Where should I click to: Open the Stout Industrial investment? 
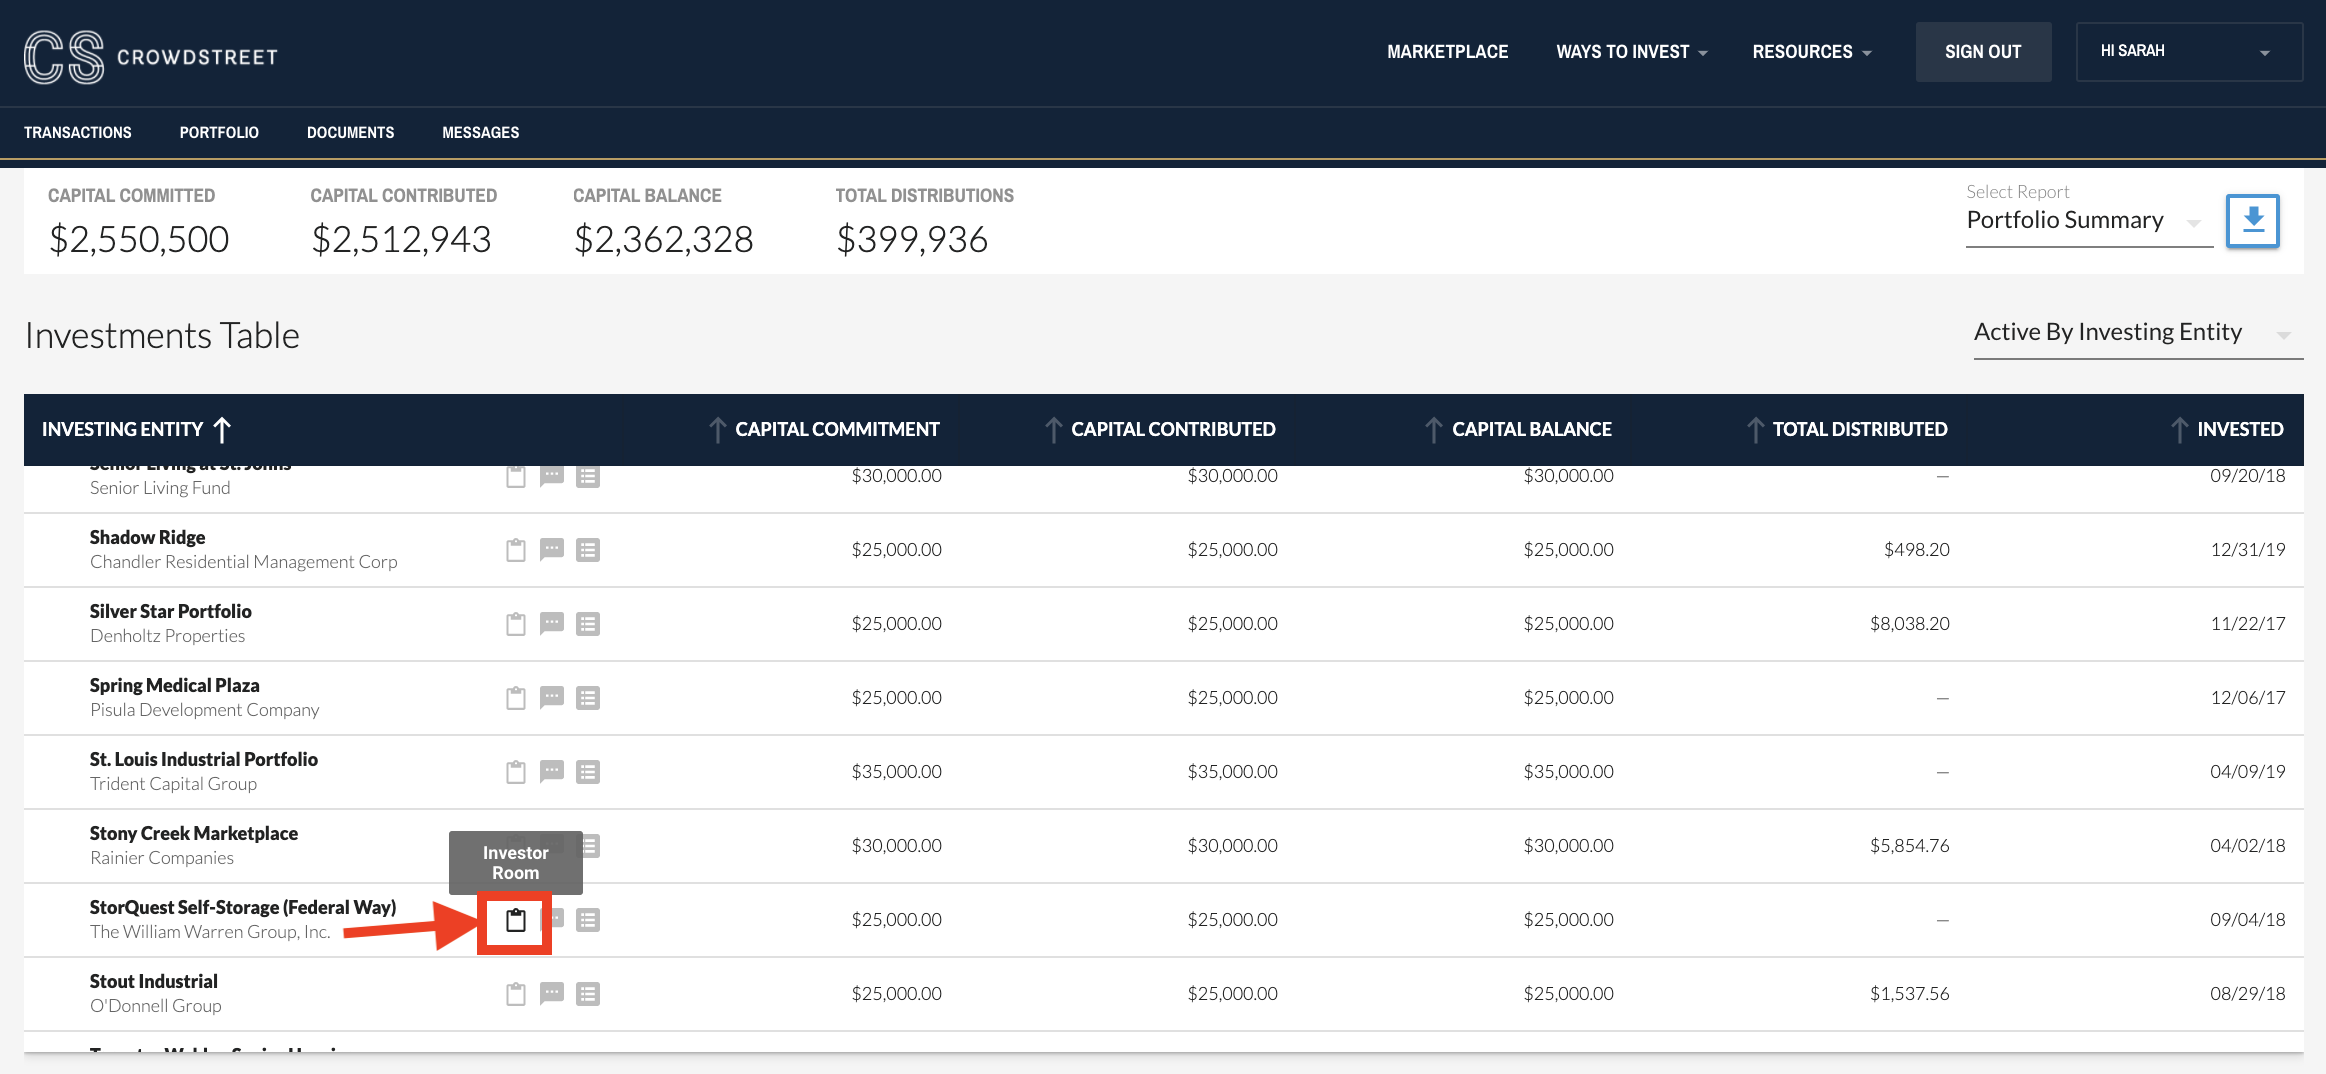pyautogui.click(x=154, y=982)
